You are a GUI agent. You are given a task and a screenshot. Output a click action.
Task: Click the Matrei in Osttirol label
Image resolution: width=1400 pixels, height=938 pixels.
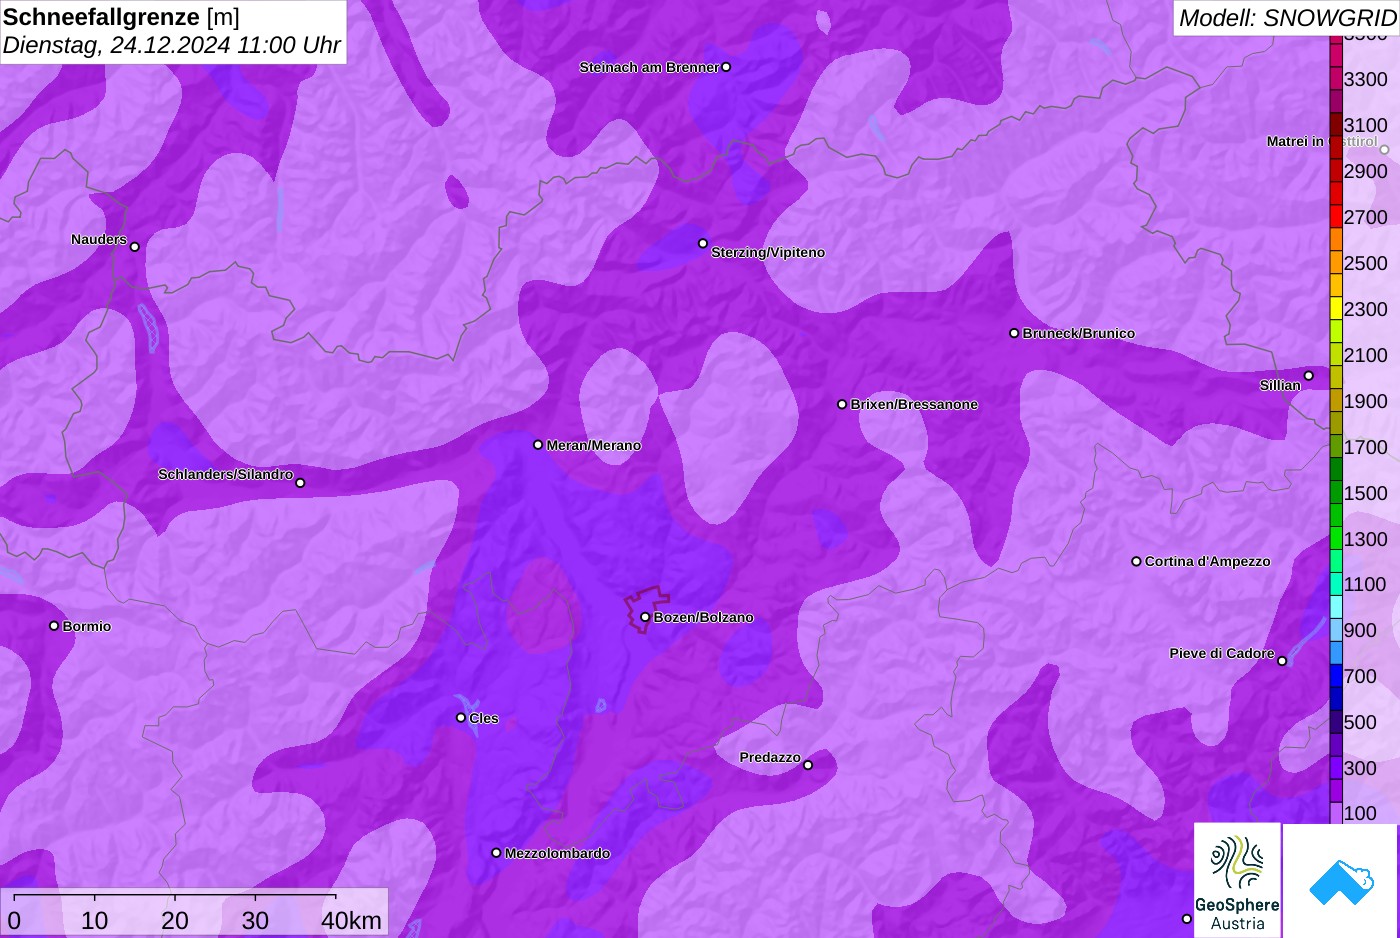click(x=1321, y=142)
